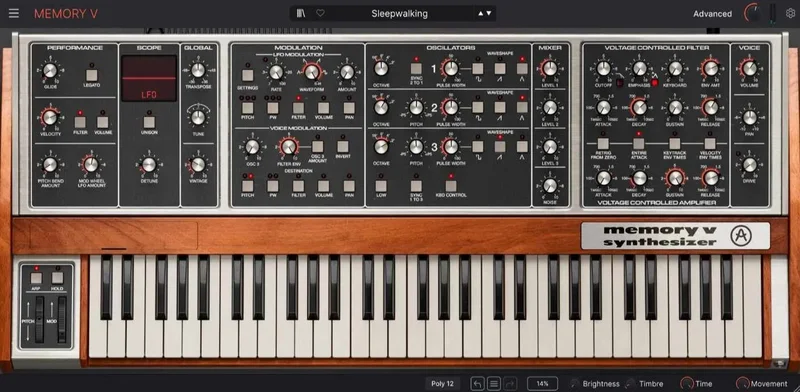Enable oscillator 3 triangle waveshape
The width and height of the screenshot is (800, 392).
pyautogui.click(x=522, y=146)
